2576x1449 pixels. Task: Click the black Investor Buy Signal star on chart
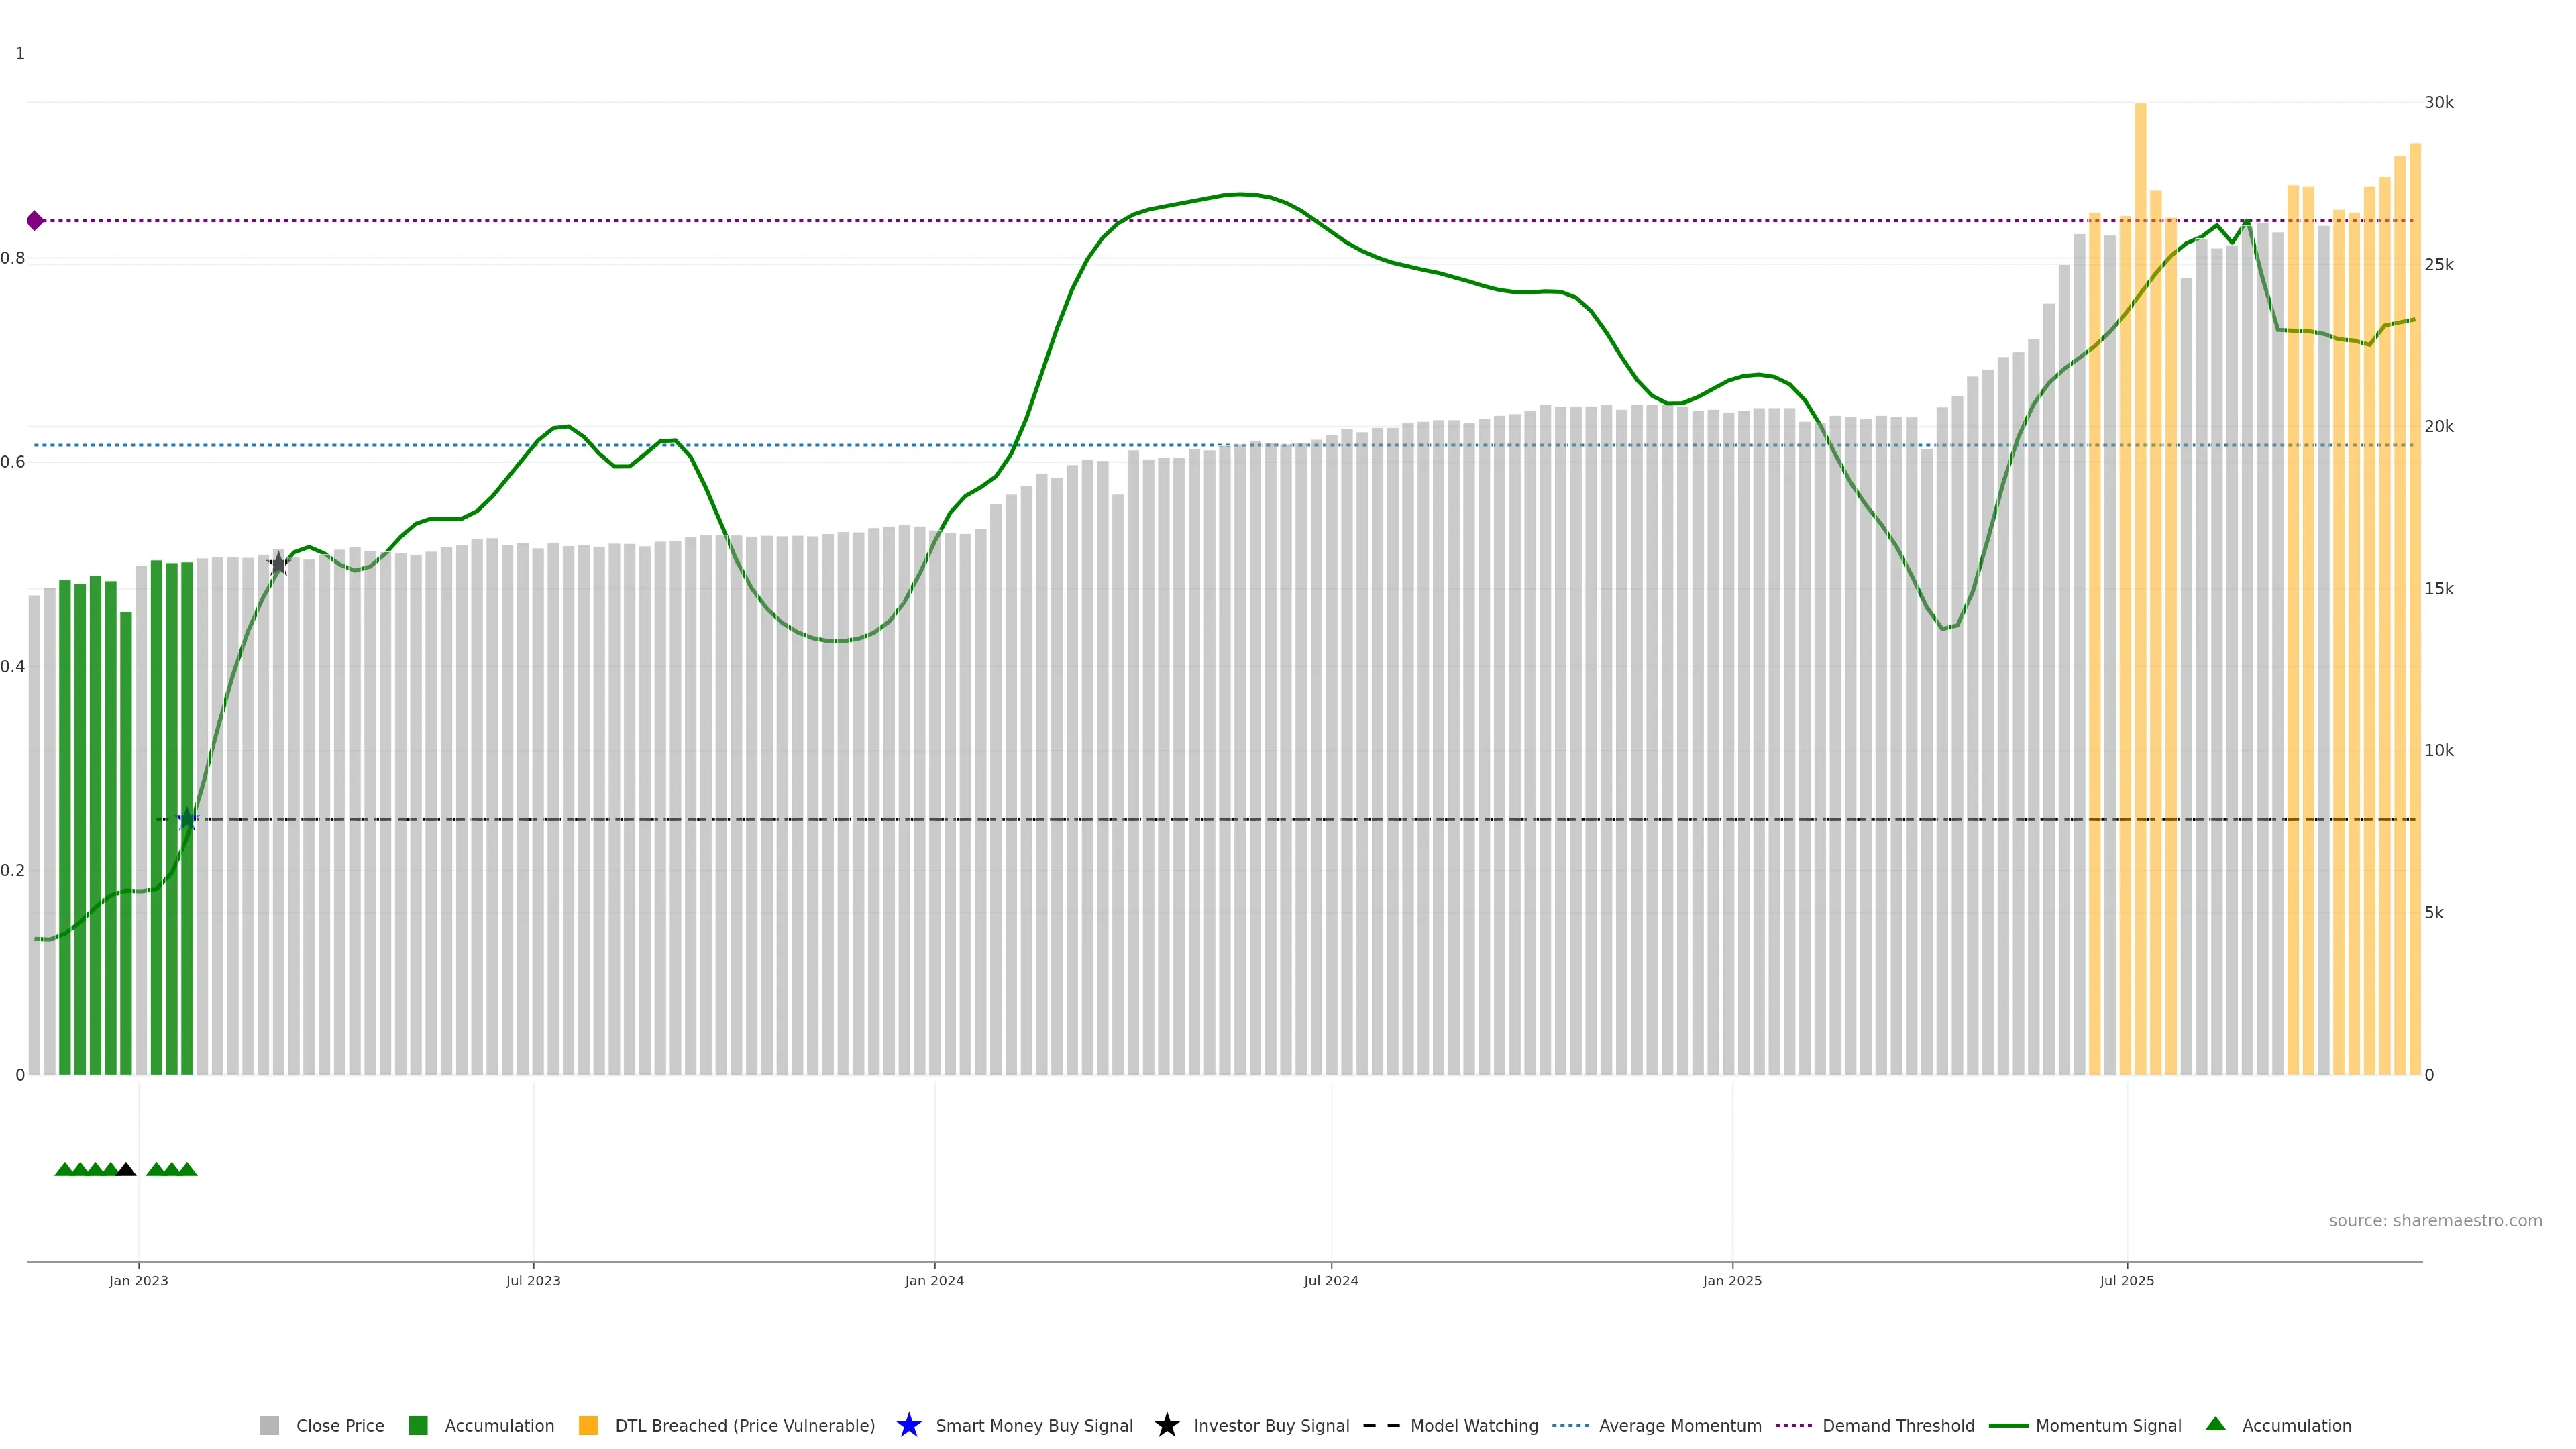(x=279, y=564)
